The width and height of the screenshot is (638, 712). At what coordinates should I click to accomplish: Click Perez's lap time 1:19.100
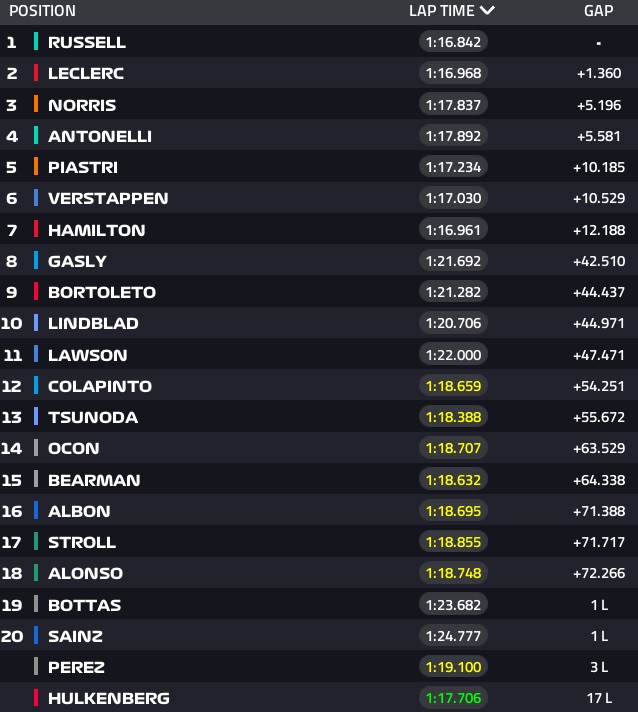(x=453, y=667)
